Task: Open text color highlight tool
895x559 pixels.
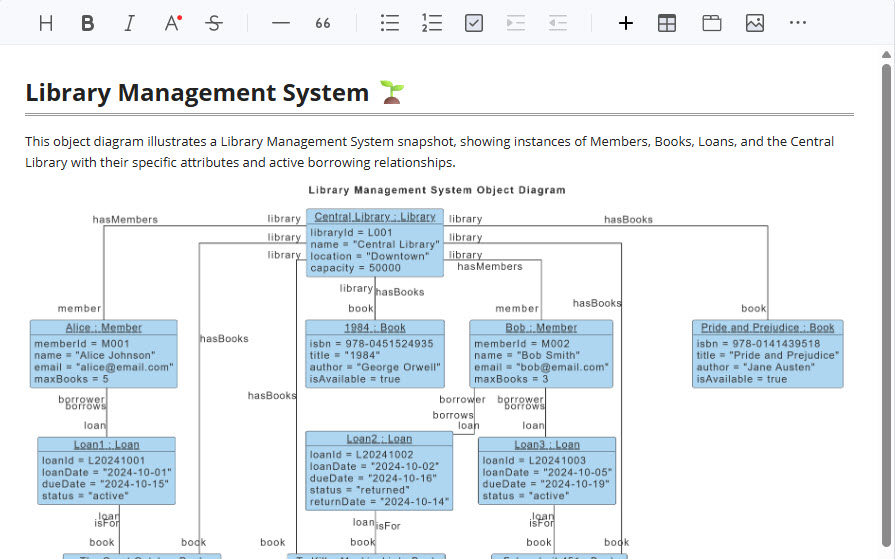Action: point(172,23)
